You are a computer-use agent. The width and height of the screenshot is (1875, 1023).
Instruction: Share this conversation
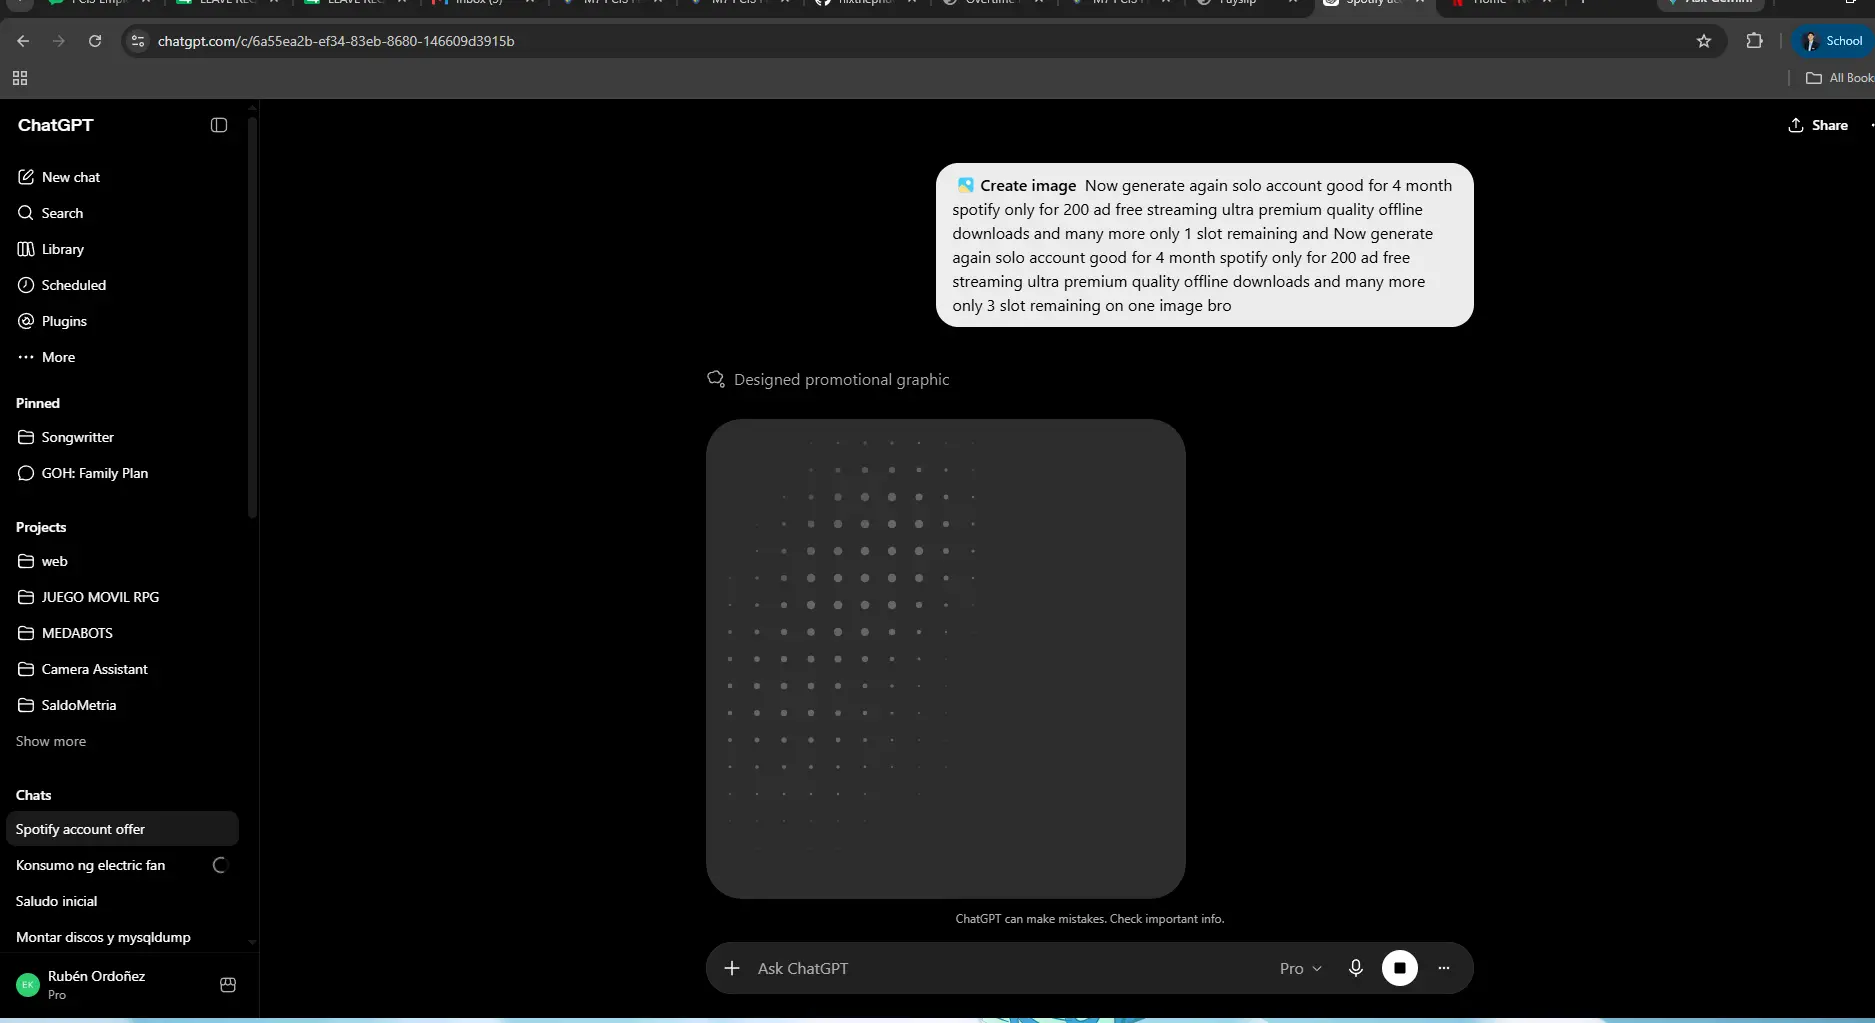1818,125
